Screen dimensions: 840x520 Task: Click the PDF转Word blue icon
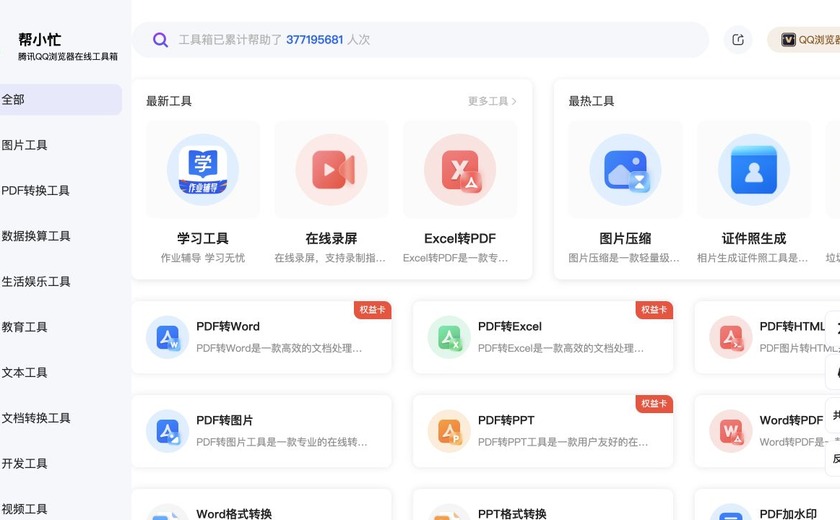click(168, 337)
